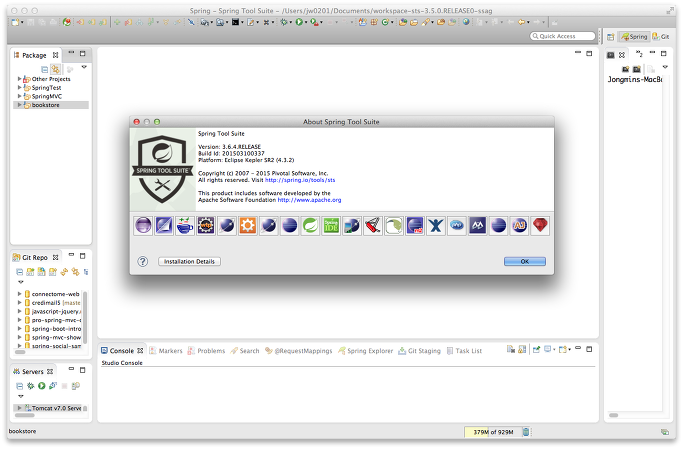Click the Installation Details button

pos(189,261)
